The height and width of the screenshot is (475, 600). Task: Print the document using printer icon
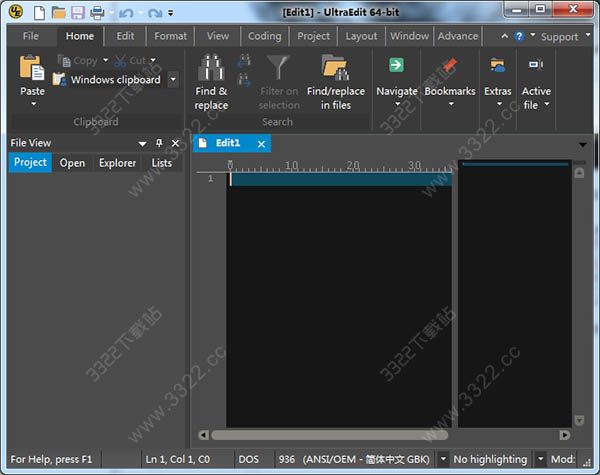pyautogui.click(x=97, y=13)
